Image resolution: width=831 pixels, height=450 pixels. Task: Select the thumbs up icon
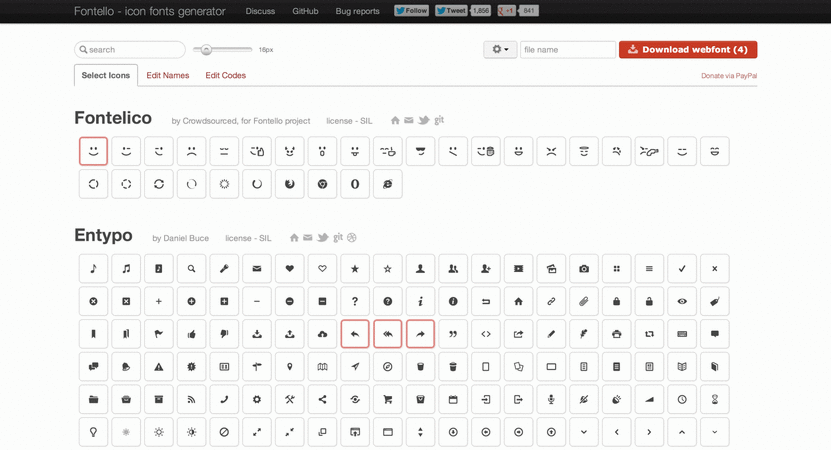click(x=191, y=334)
